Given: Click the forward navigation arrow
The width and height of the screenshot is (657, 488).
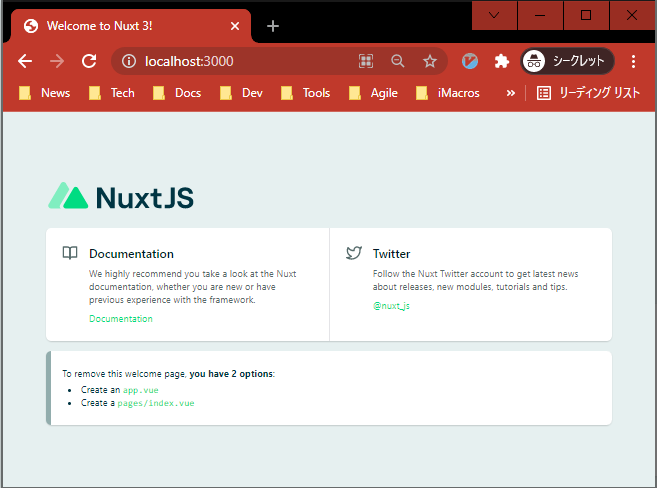Looking at the screenshot, I should 57,61.
